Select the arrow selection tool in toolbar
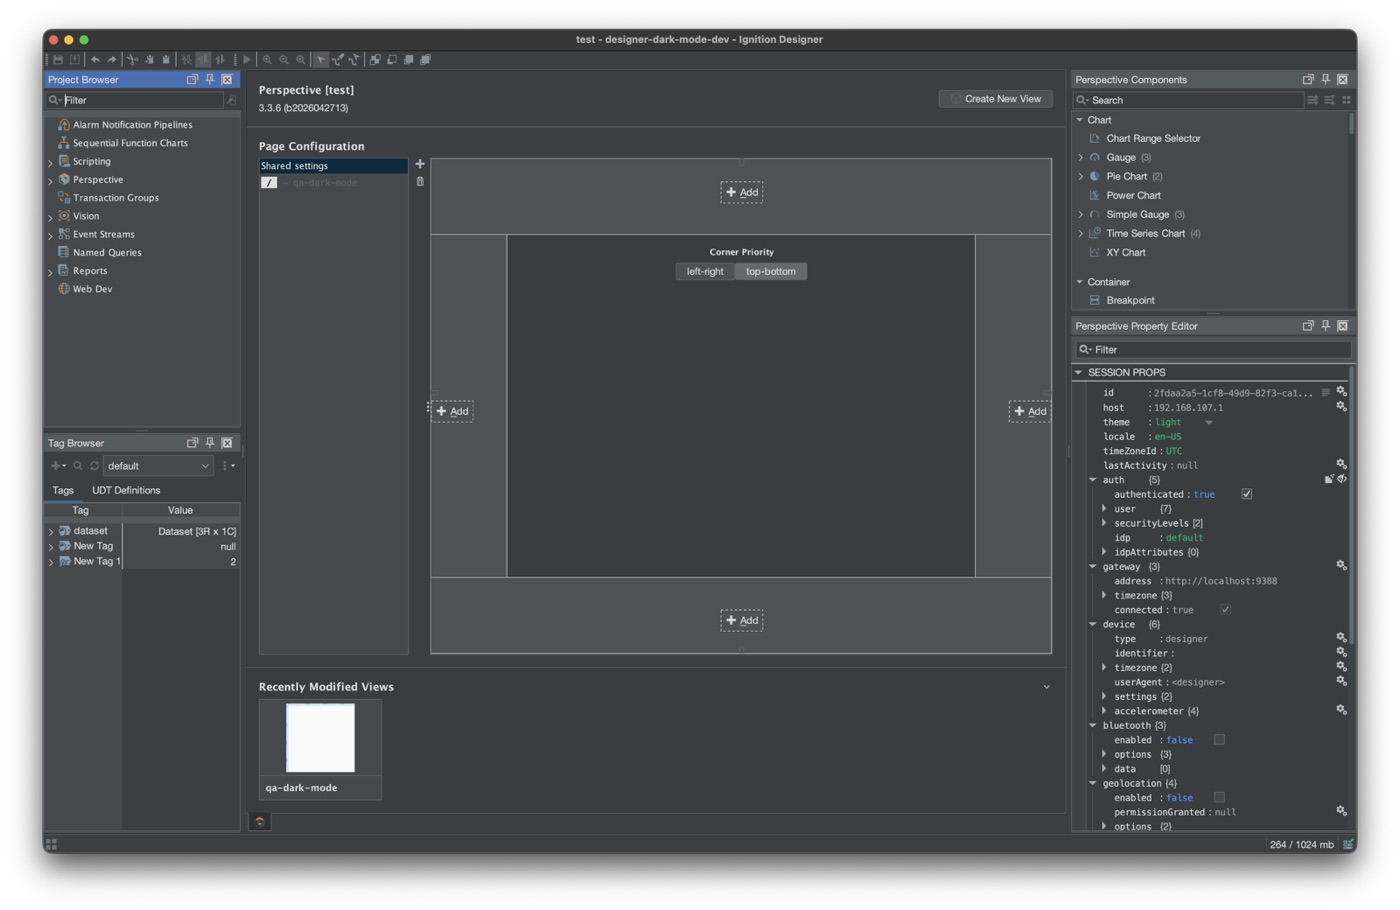 pyautogui.click(x=321, y=60)
